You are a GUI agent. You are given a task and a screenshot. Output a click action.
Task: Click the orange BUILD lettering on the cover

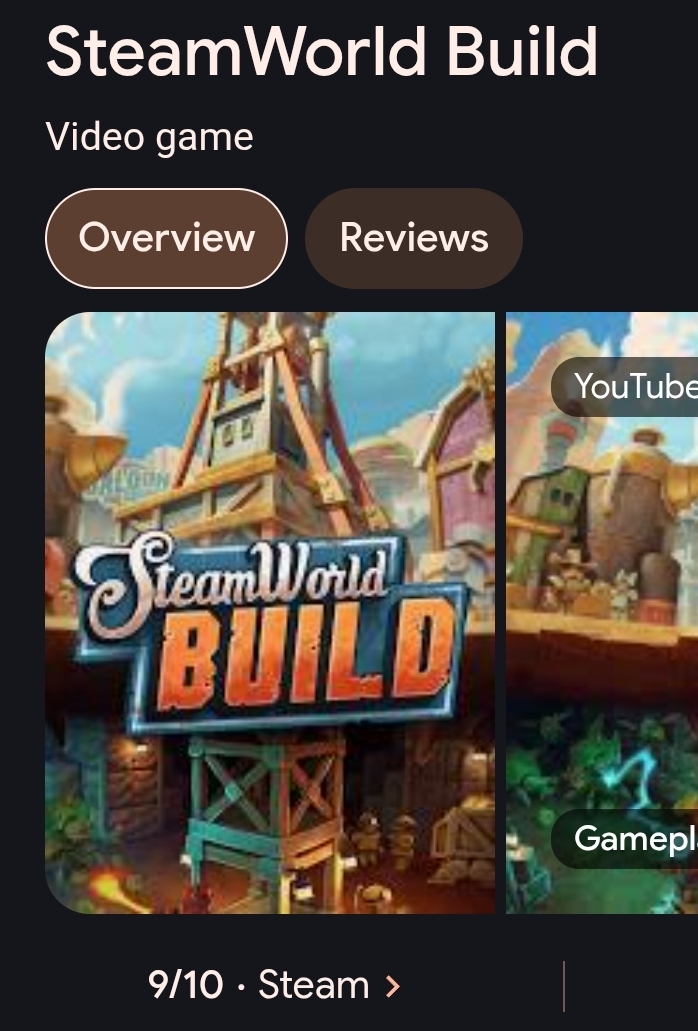306,655
